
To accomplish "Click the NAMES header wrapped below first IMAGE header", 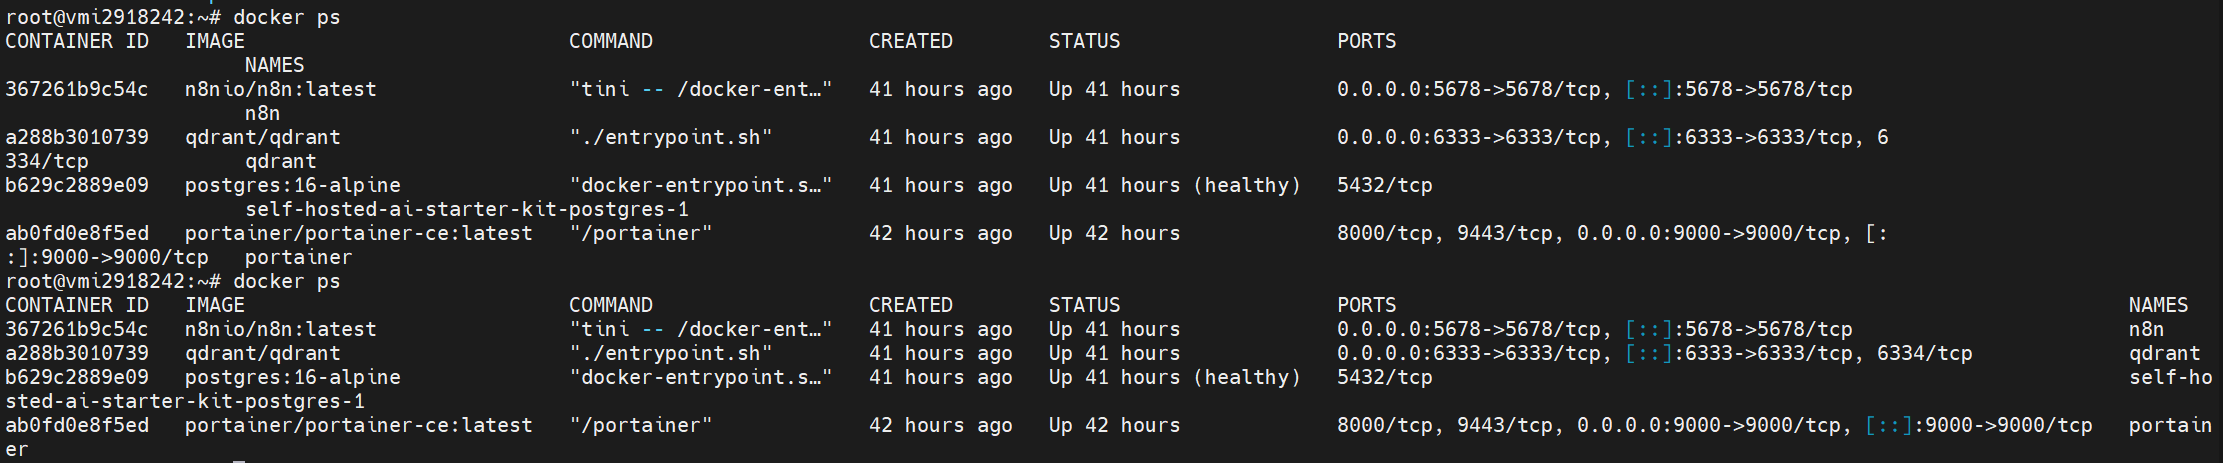I will (x=274, y=65).
